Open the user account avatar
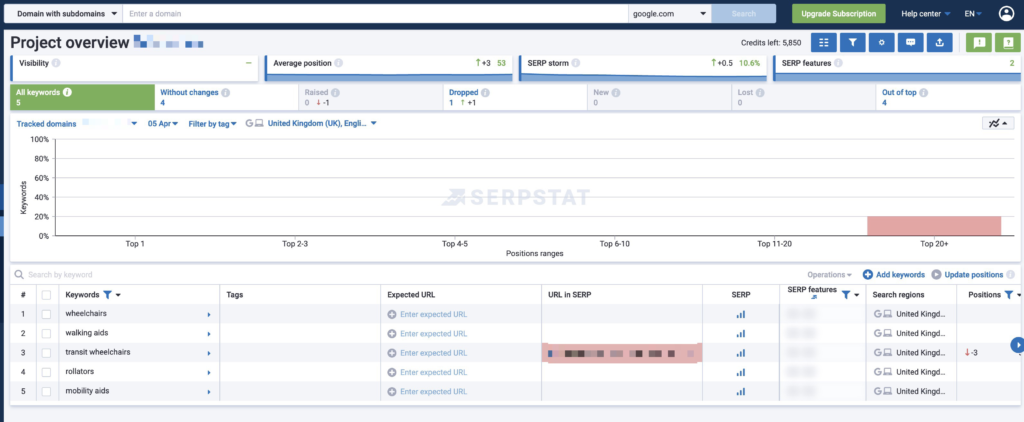 coord(1006,13)
